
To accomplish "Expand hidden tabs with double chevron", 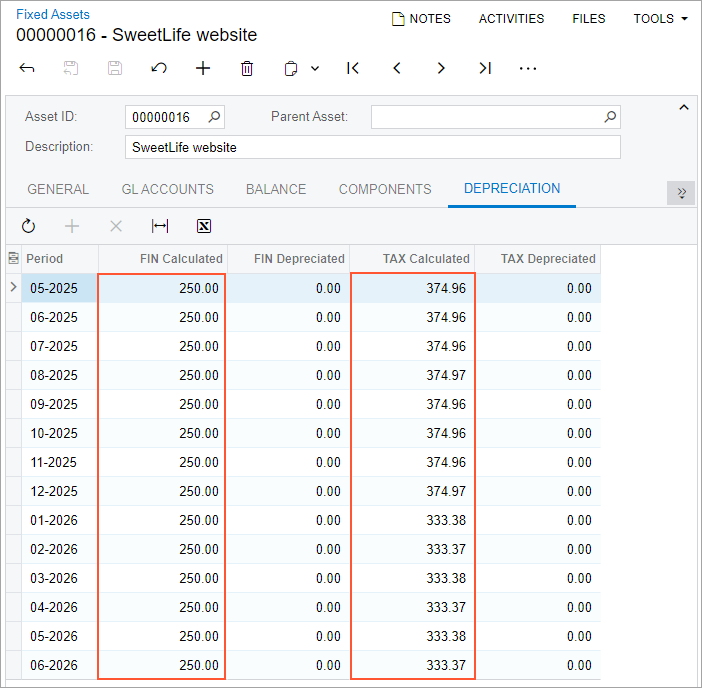I will click(681, 193).
